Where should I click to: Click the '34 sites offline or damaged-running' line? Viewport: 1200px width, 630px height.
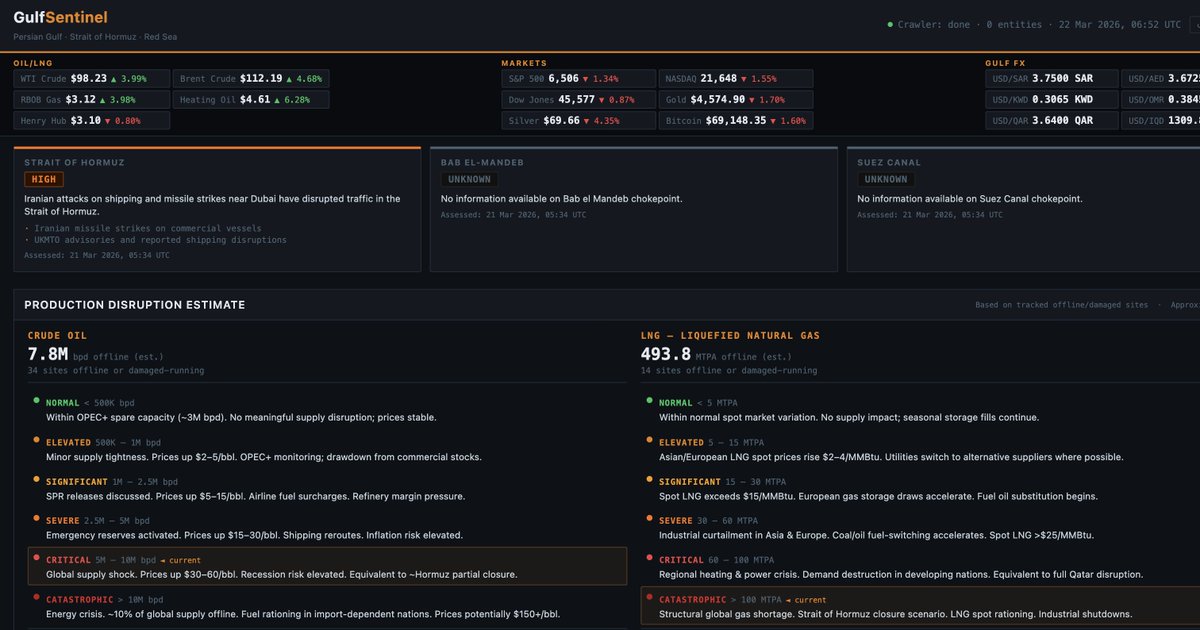tap(116, 370)
